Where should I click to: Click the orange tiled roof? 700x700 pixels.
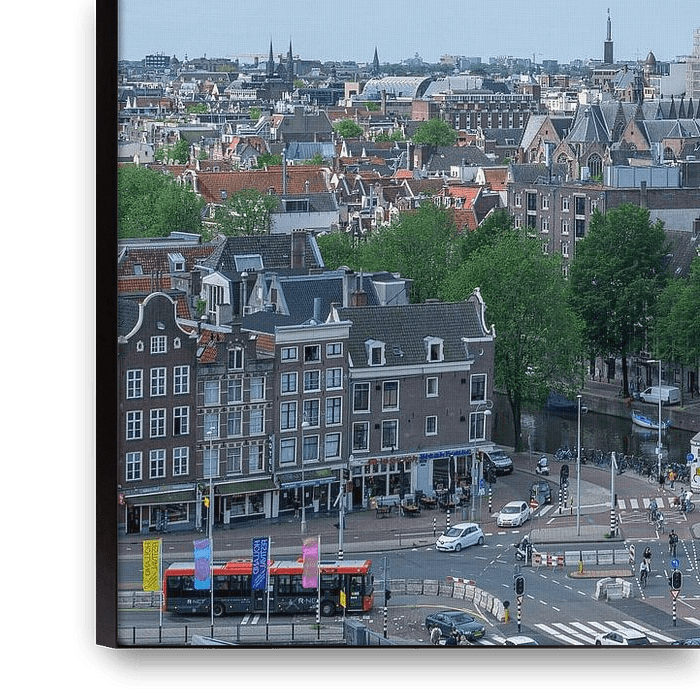tap(262, 183)
